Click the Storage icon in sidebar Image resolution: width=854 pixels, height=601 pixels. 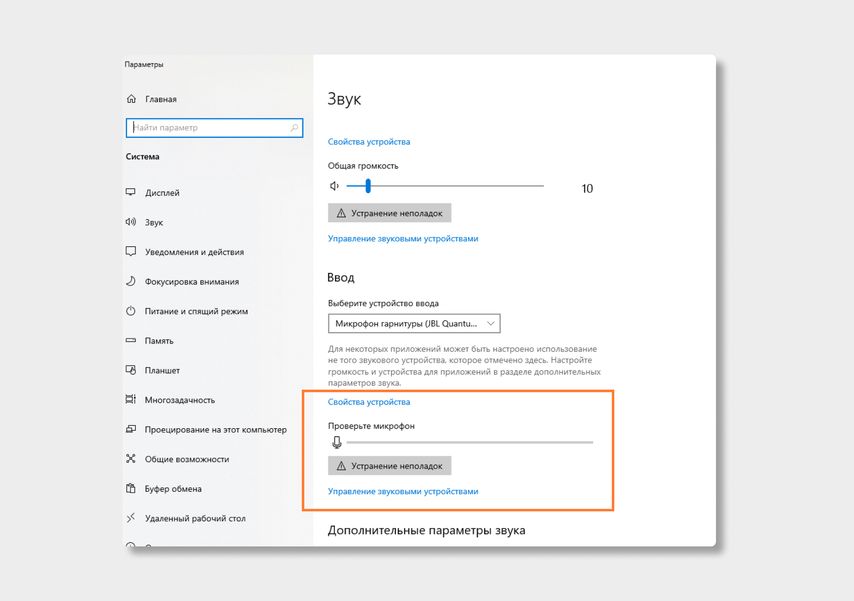pos(131,340)
